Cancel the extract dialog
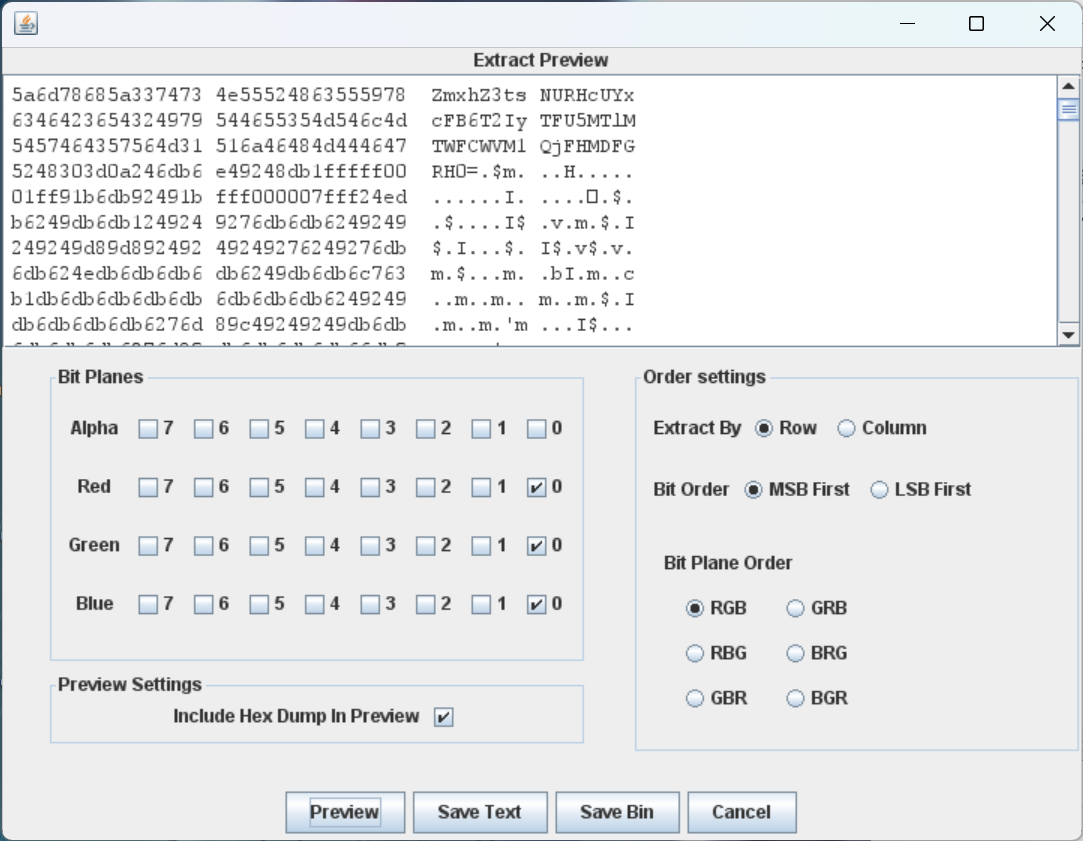 (741, 812)
